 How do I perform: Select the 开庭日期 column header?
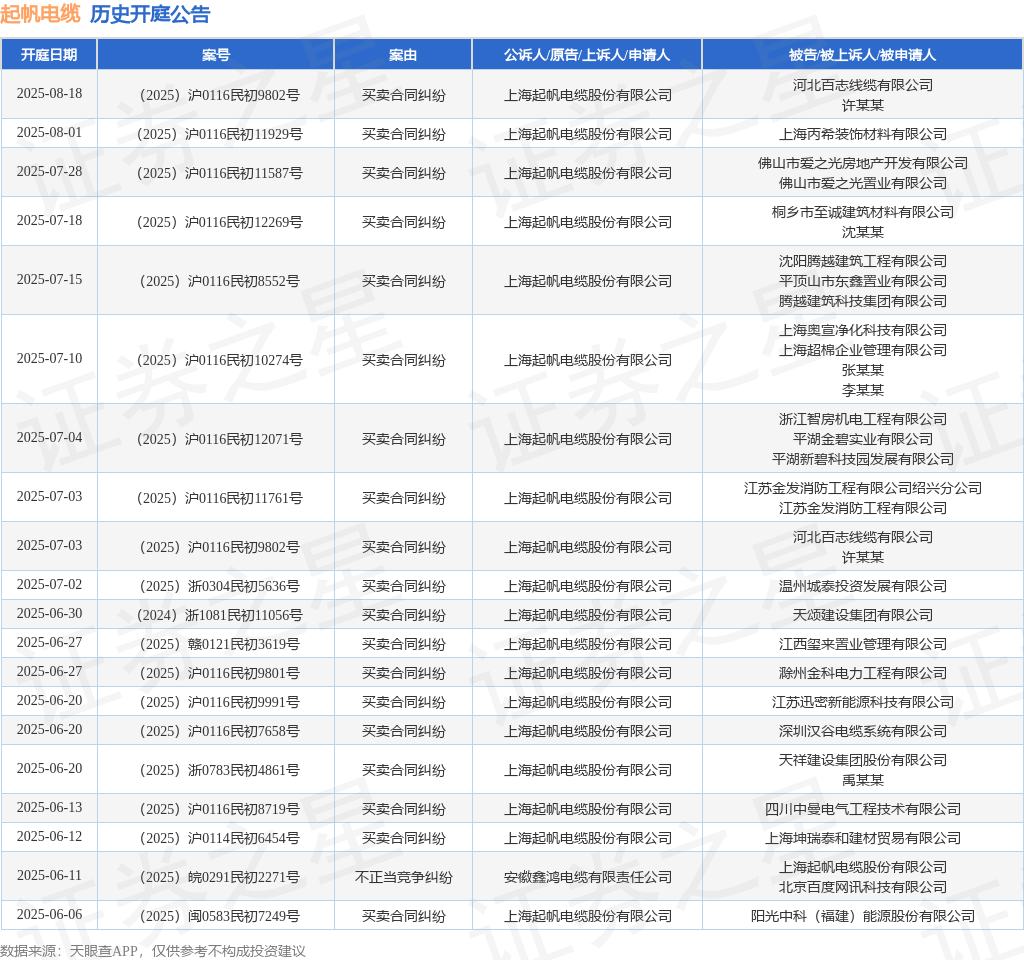(x=49, y=55)
